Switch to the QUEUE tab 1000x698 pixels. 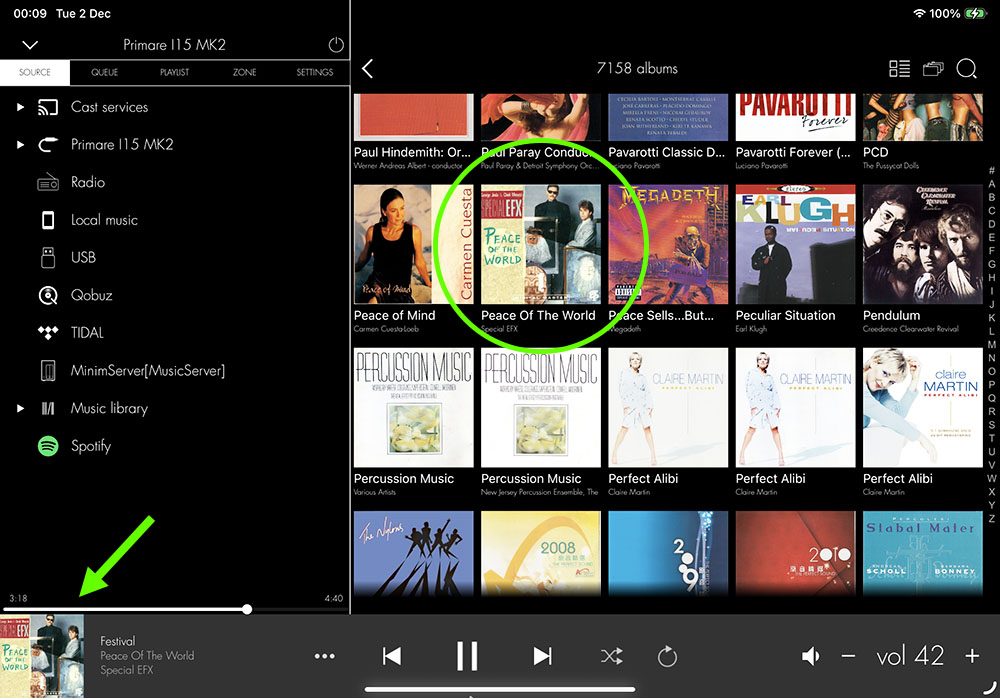click(104, 73)
